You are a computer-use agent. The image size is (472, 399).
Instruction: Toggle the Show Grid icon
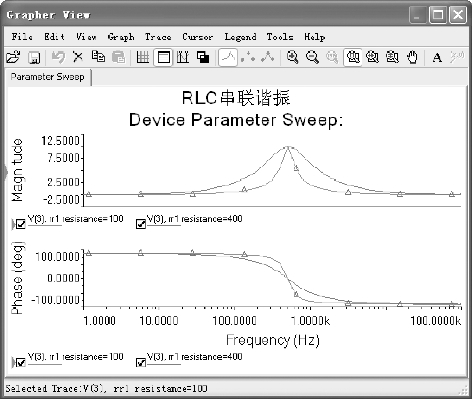click(143, 57)
